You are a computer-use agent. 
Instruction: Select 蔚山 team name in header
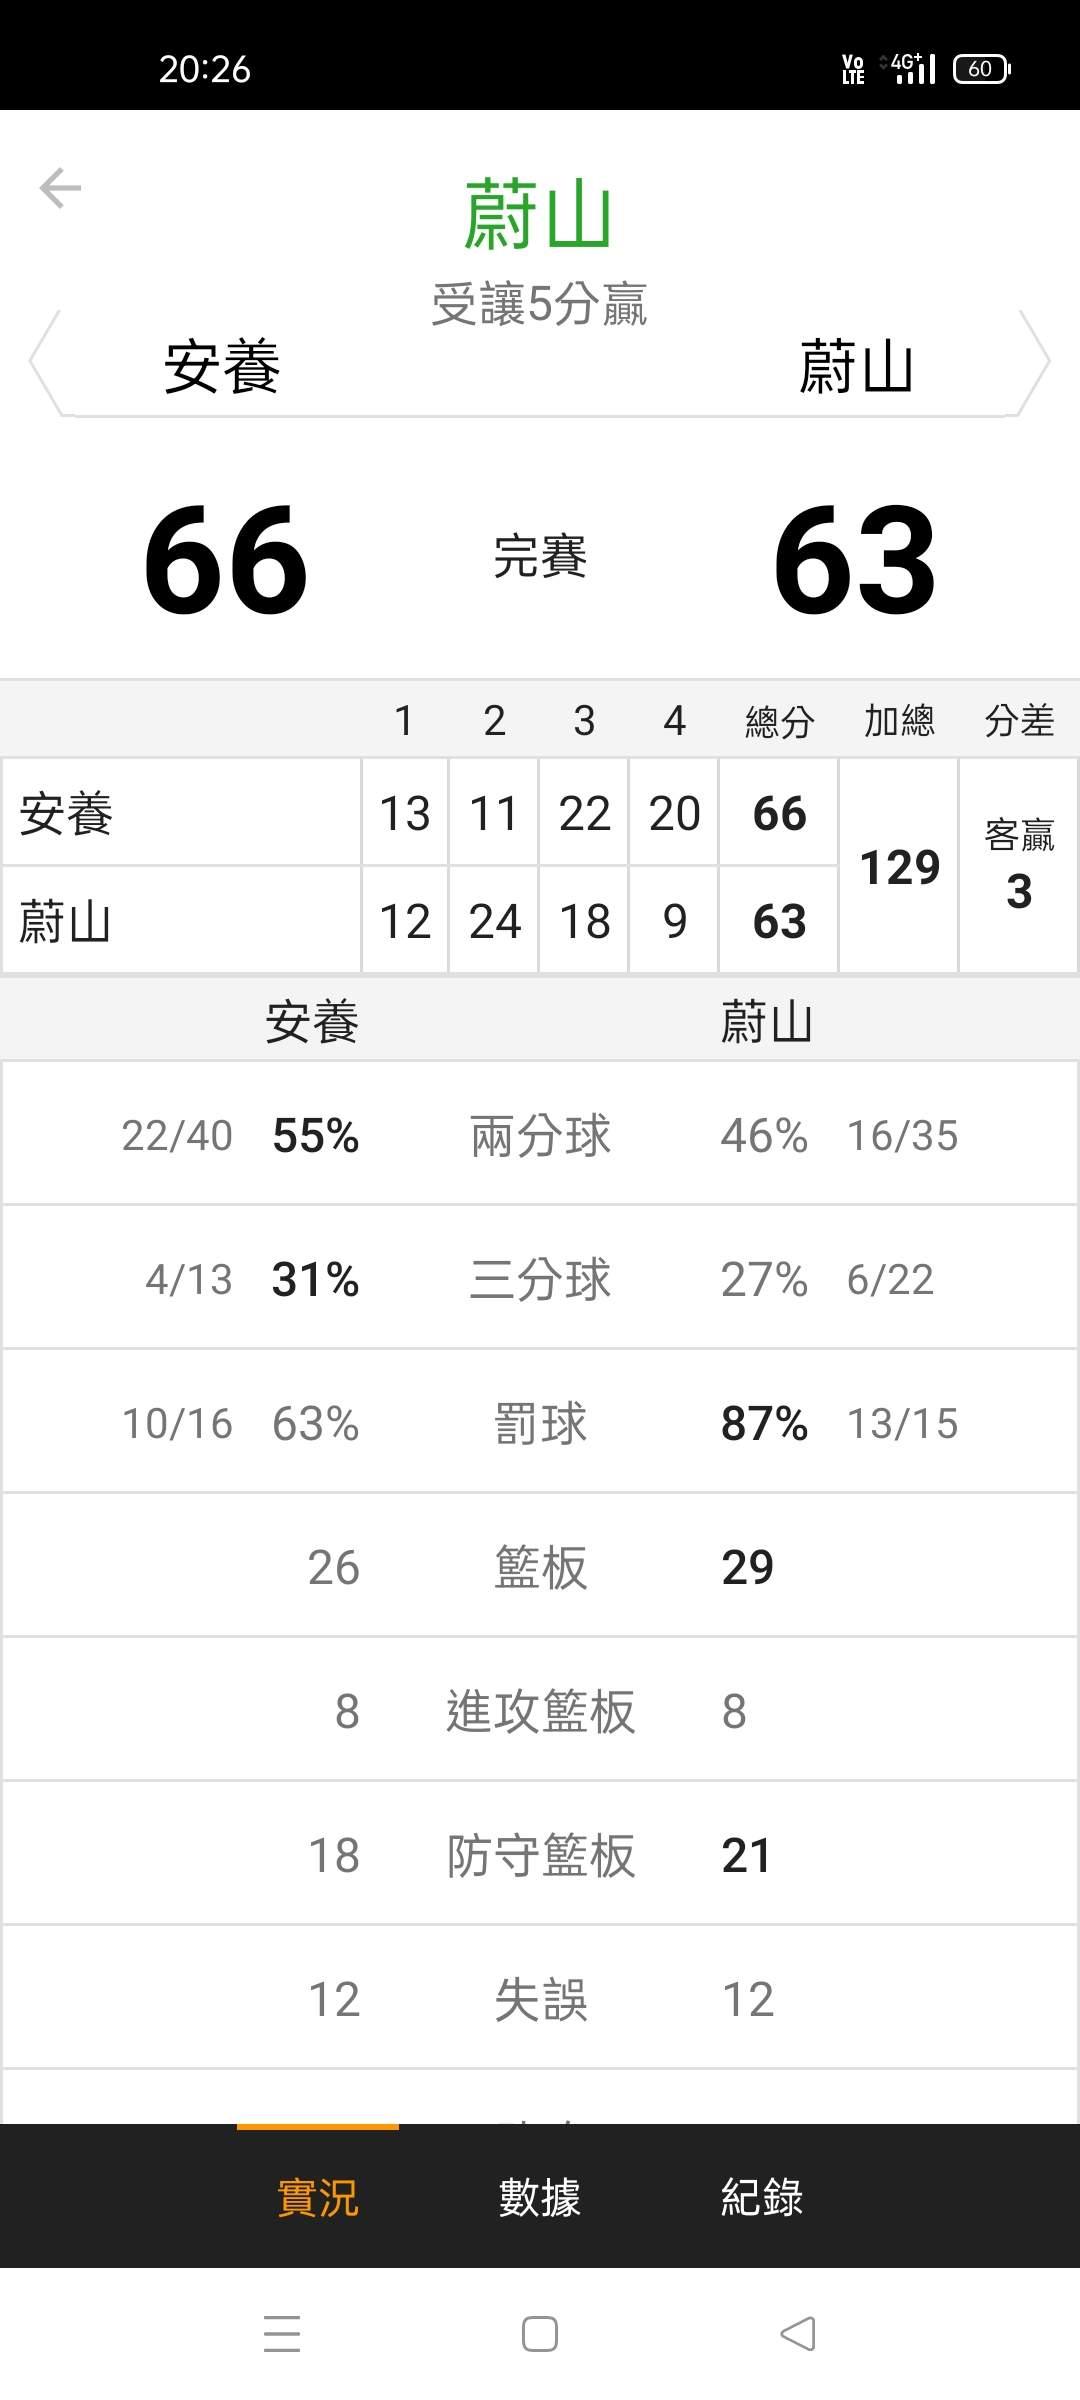856,367
